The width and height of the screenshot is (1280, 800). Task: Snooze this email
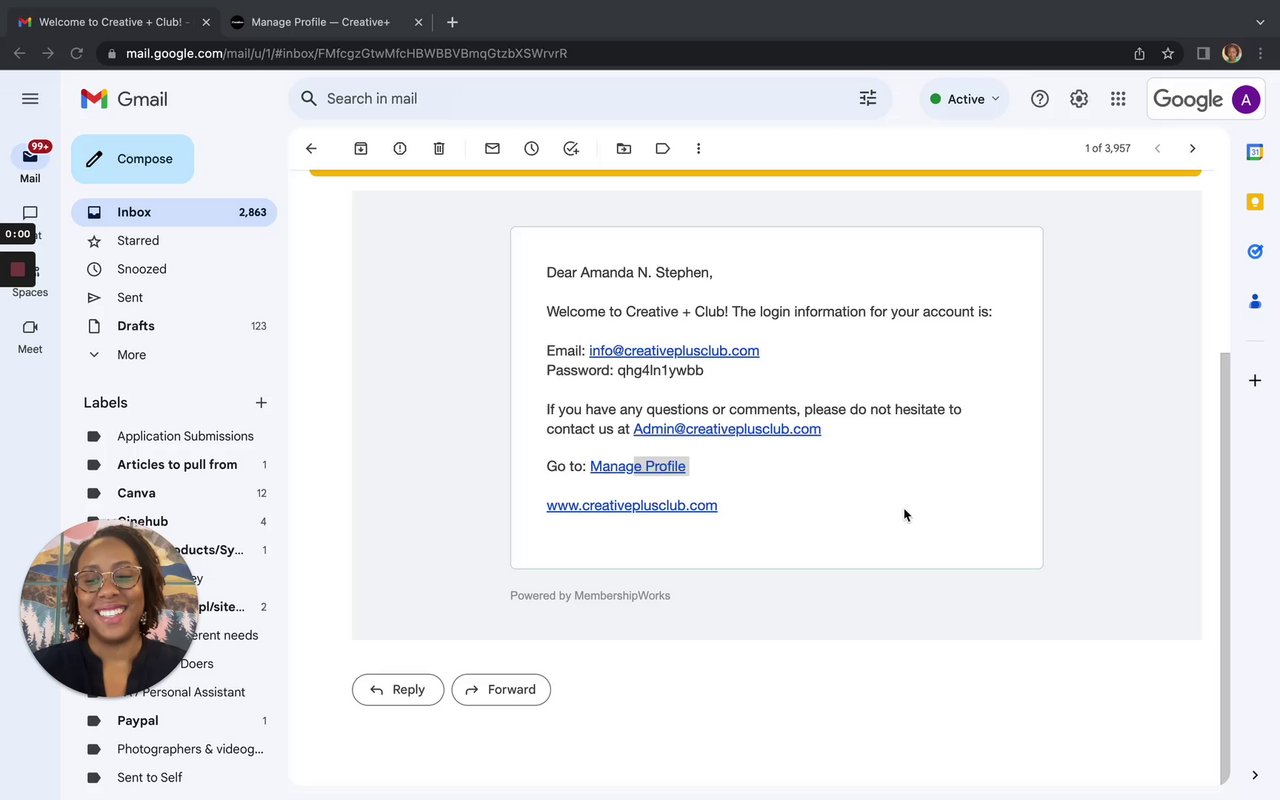(x=531, y=148)
